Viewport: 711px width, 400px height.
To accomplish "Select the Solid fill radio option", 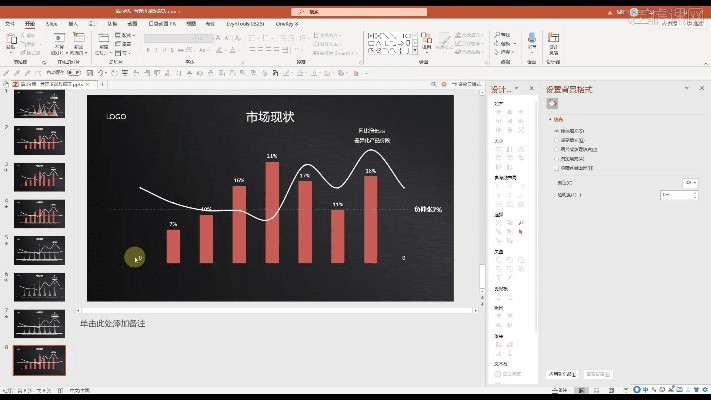I will [556, 131].
